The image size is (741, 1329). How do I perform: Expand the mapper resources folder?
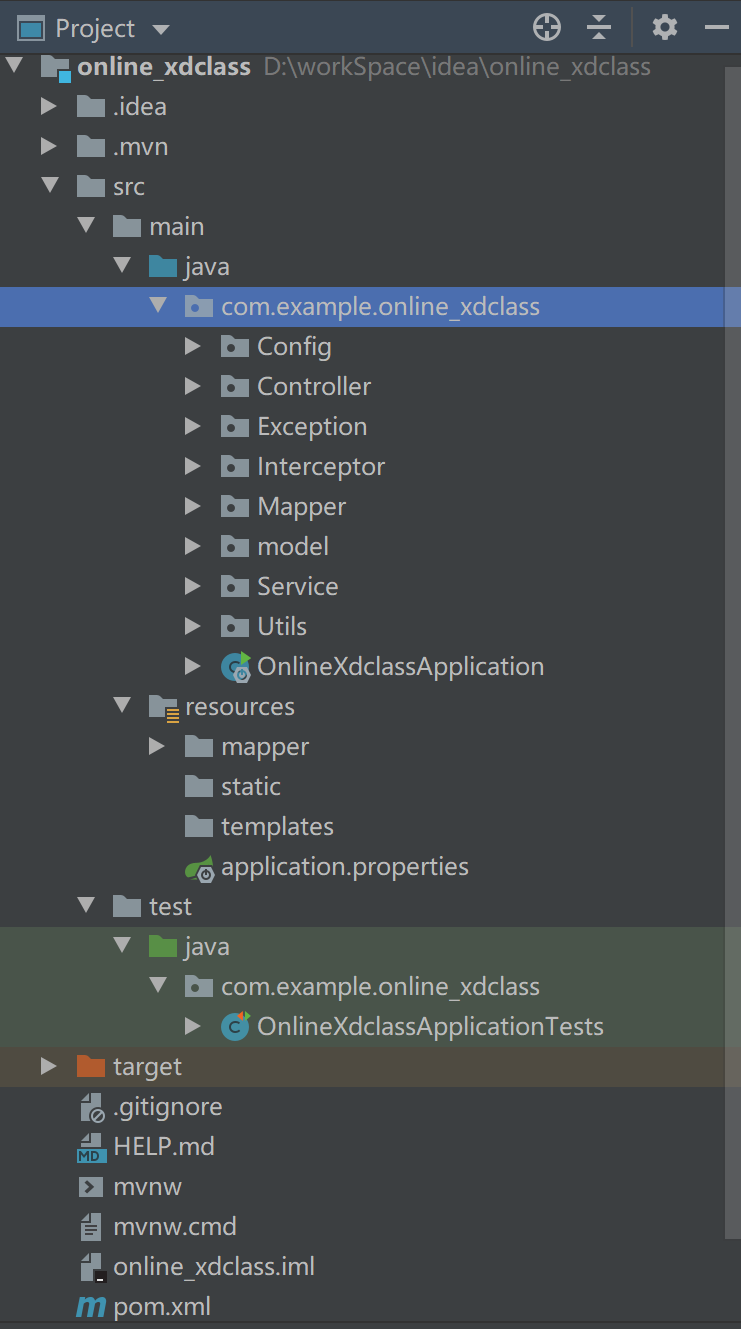tap(157, 747)
